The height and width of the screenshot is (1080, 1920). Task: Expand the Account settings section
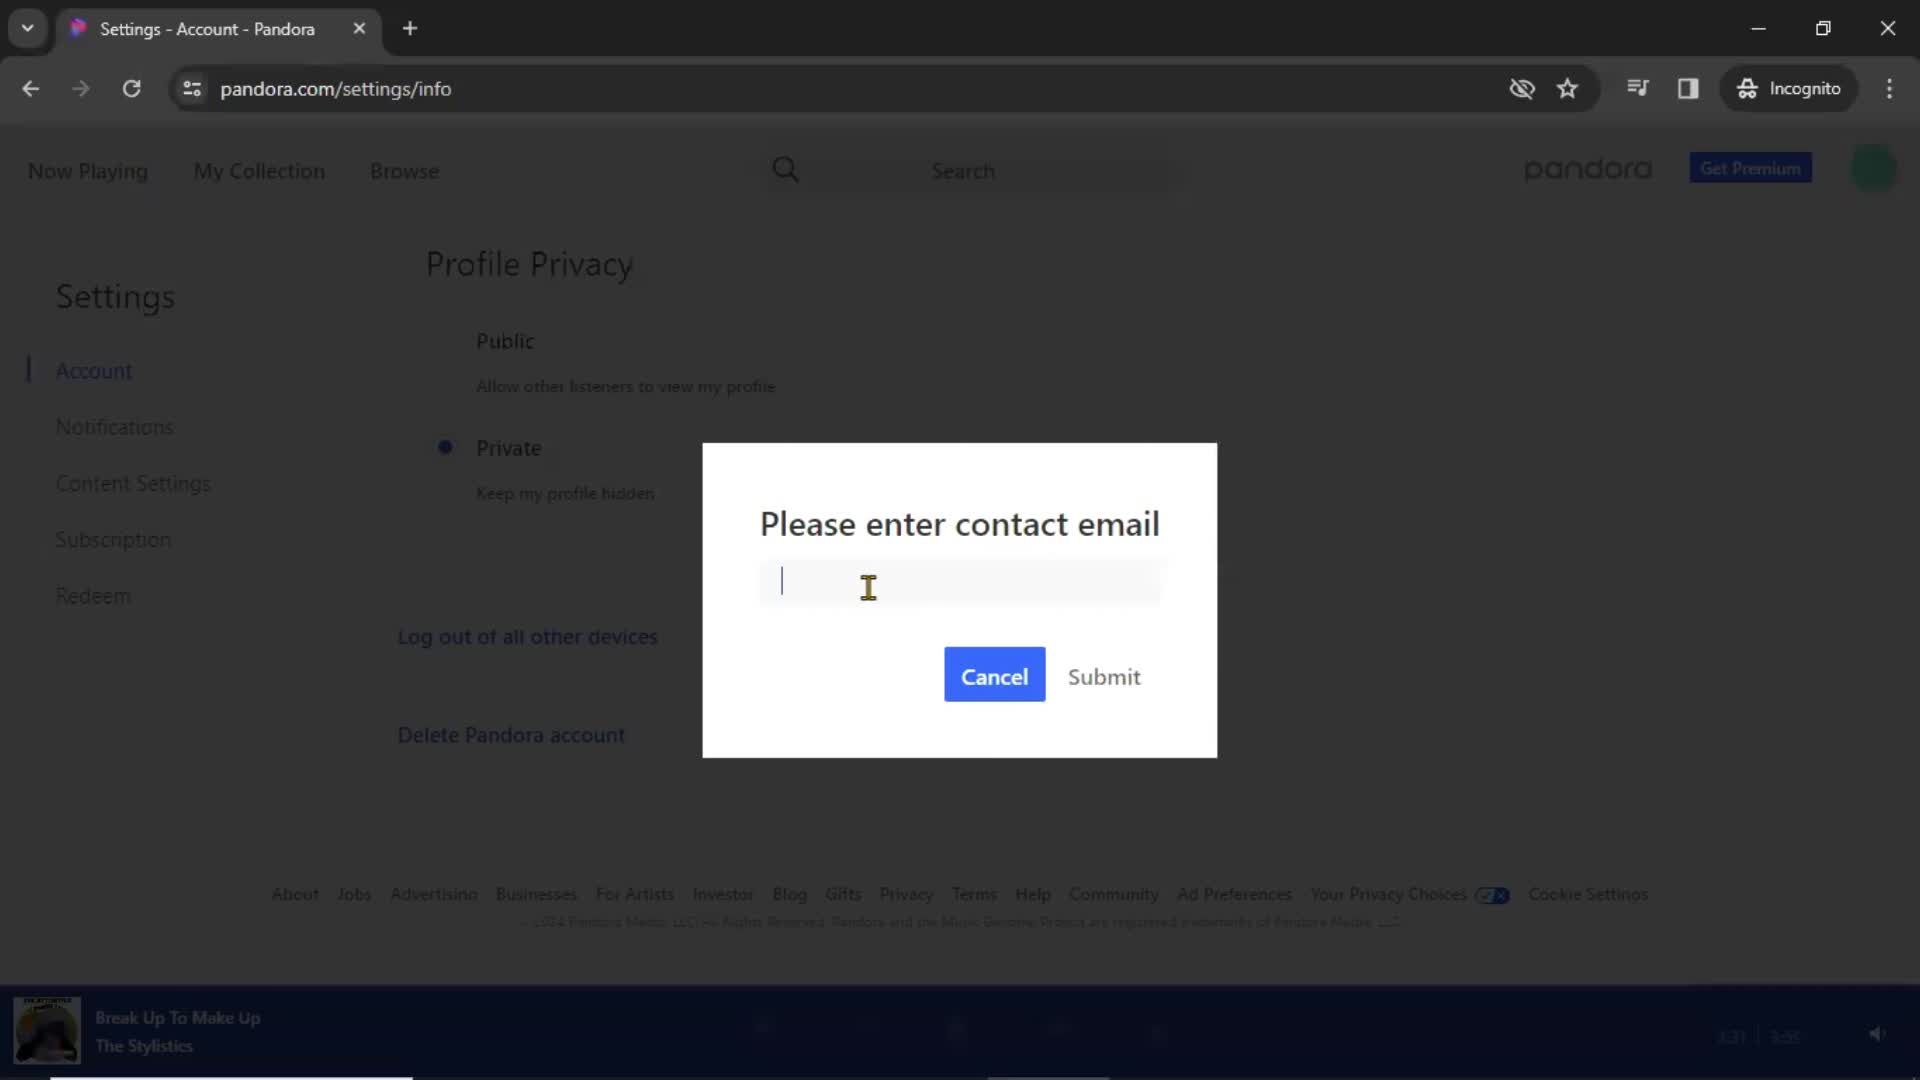[x=92, y=371]
